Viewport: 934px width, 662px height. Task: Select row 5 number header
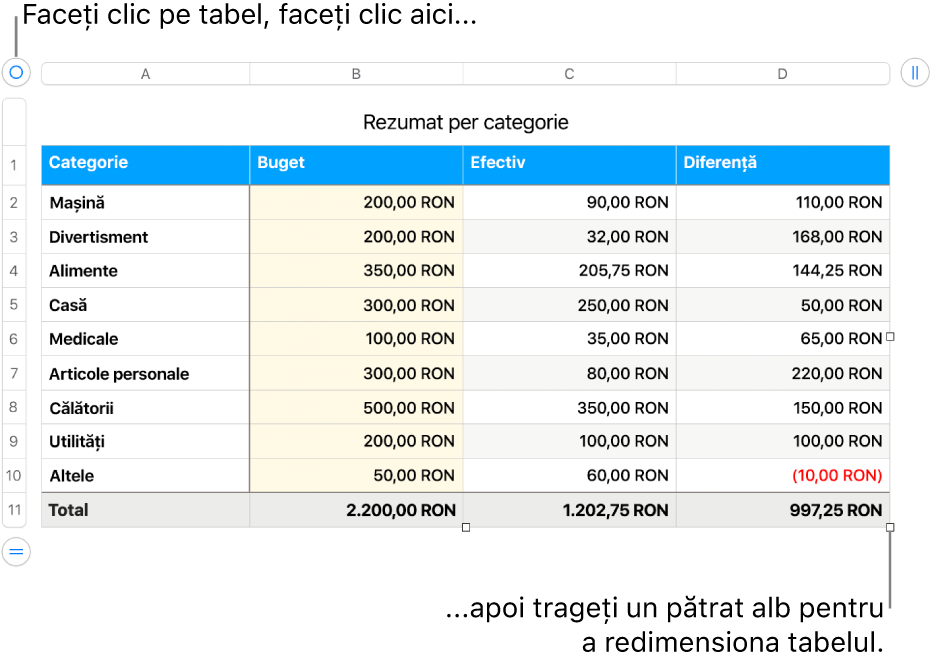[x=14, y=305]
